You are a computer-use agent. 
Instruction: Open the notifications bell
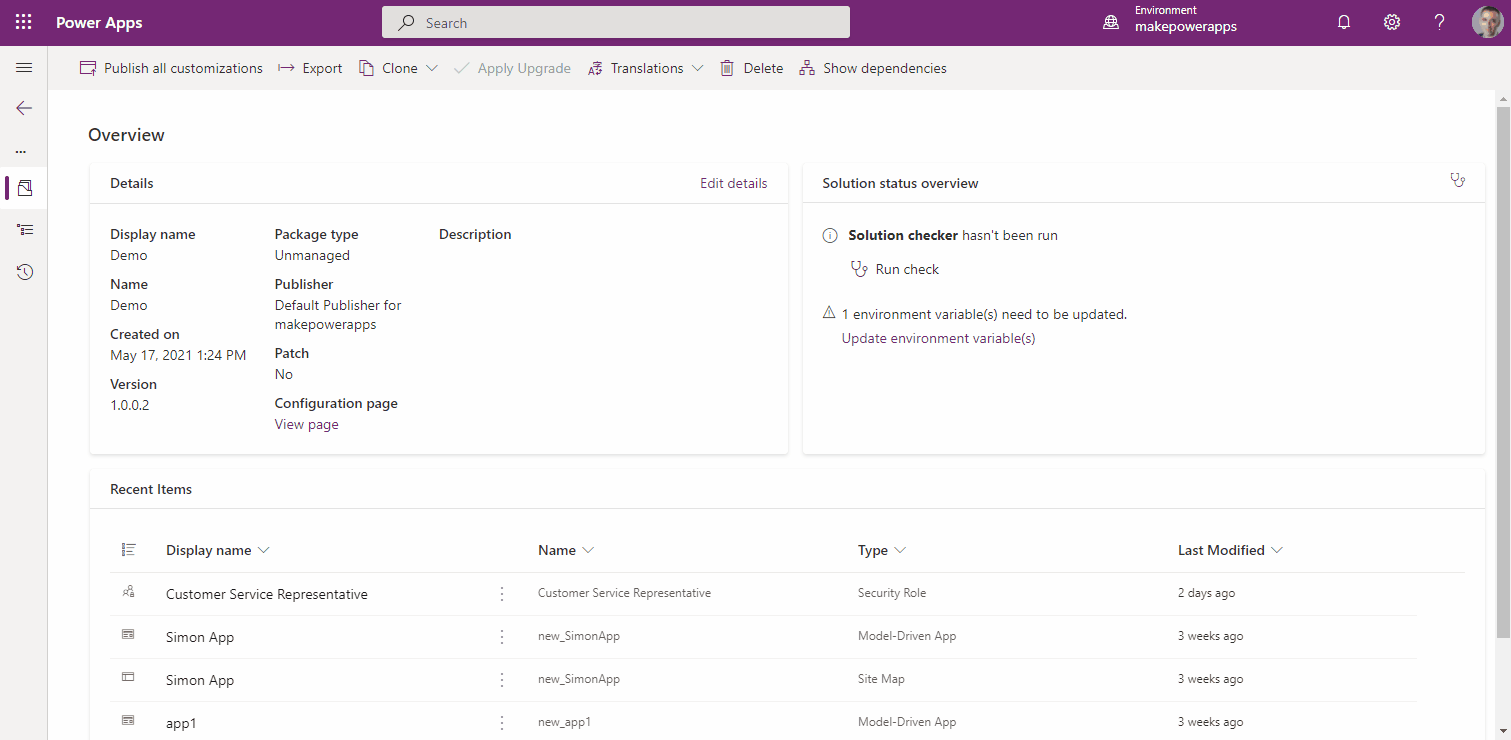tap(1344, 22)
